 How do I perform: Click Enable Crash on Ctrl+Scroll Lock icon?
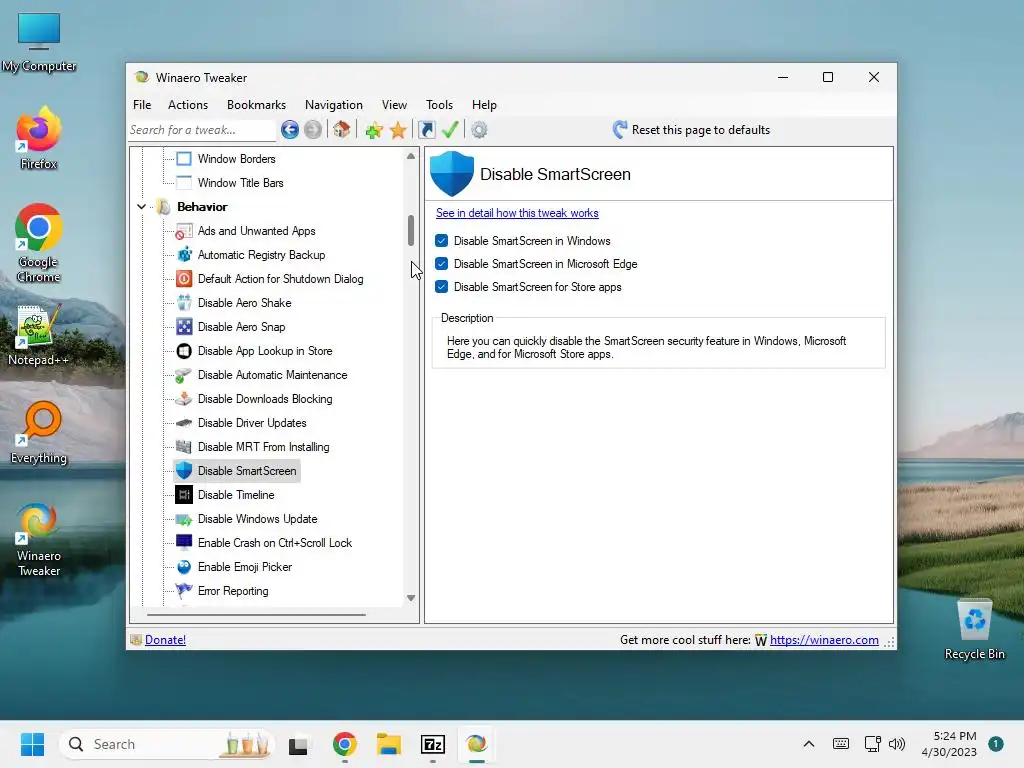point(184,543)
